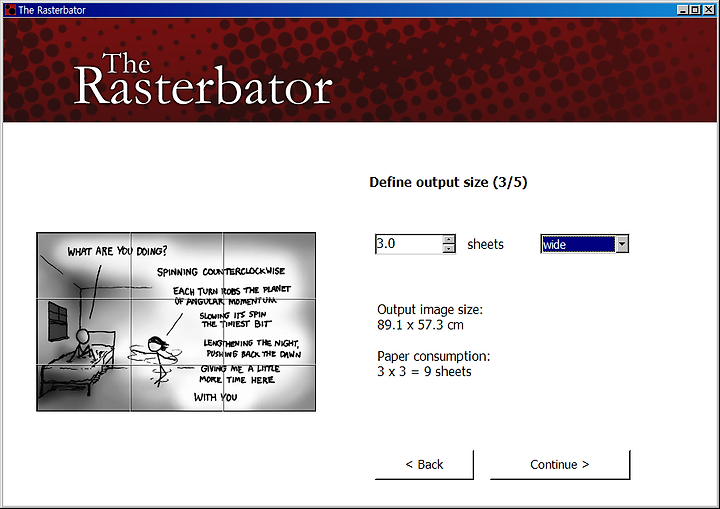Click 'The Rasterbator' title bar text
The height and width of the screenshot is (509, 720).
[x=52, y=10]
